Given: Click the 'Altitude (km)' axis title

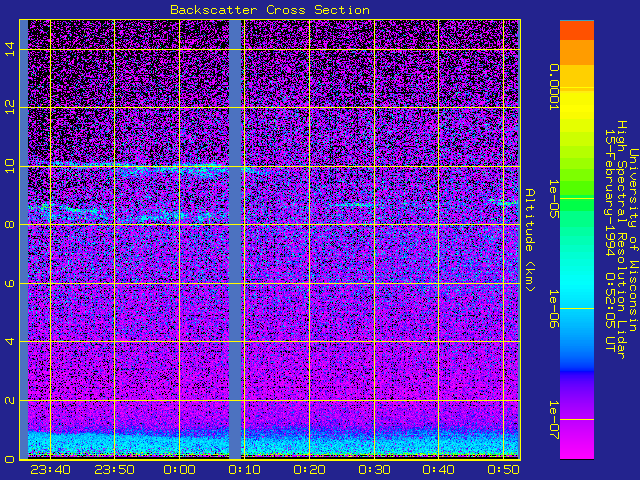Looking at the screenshot, I should (529, 240).
